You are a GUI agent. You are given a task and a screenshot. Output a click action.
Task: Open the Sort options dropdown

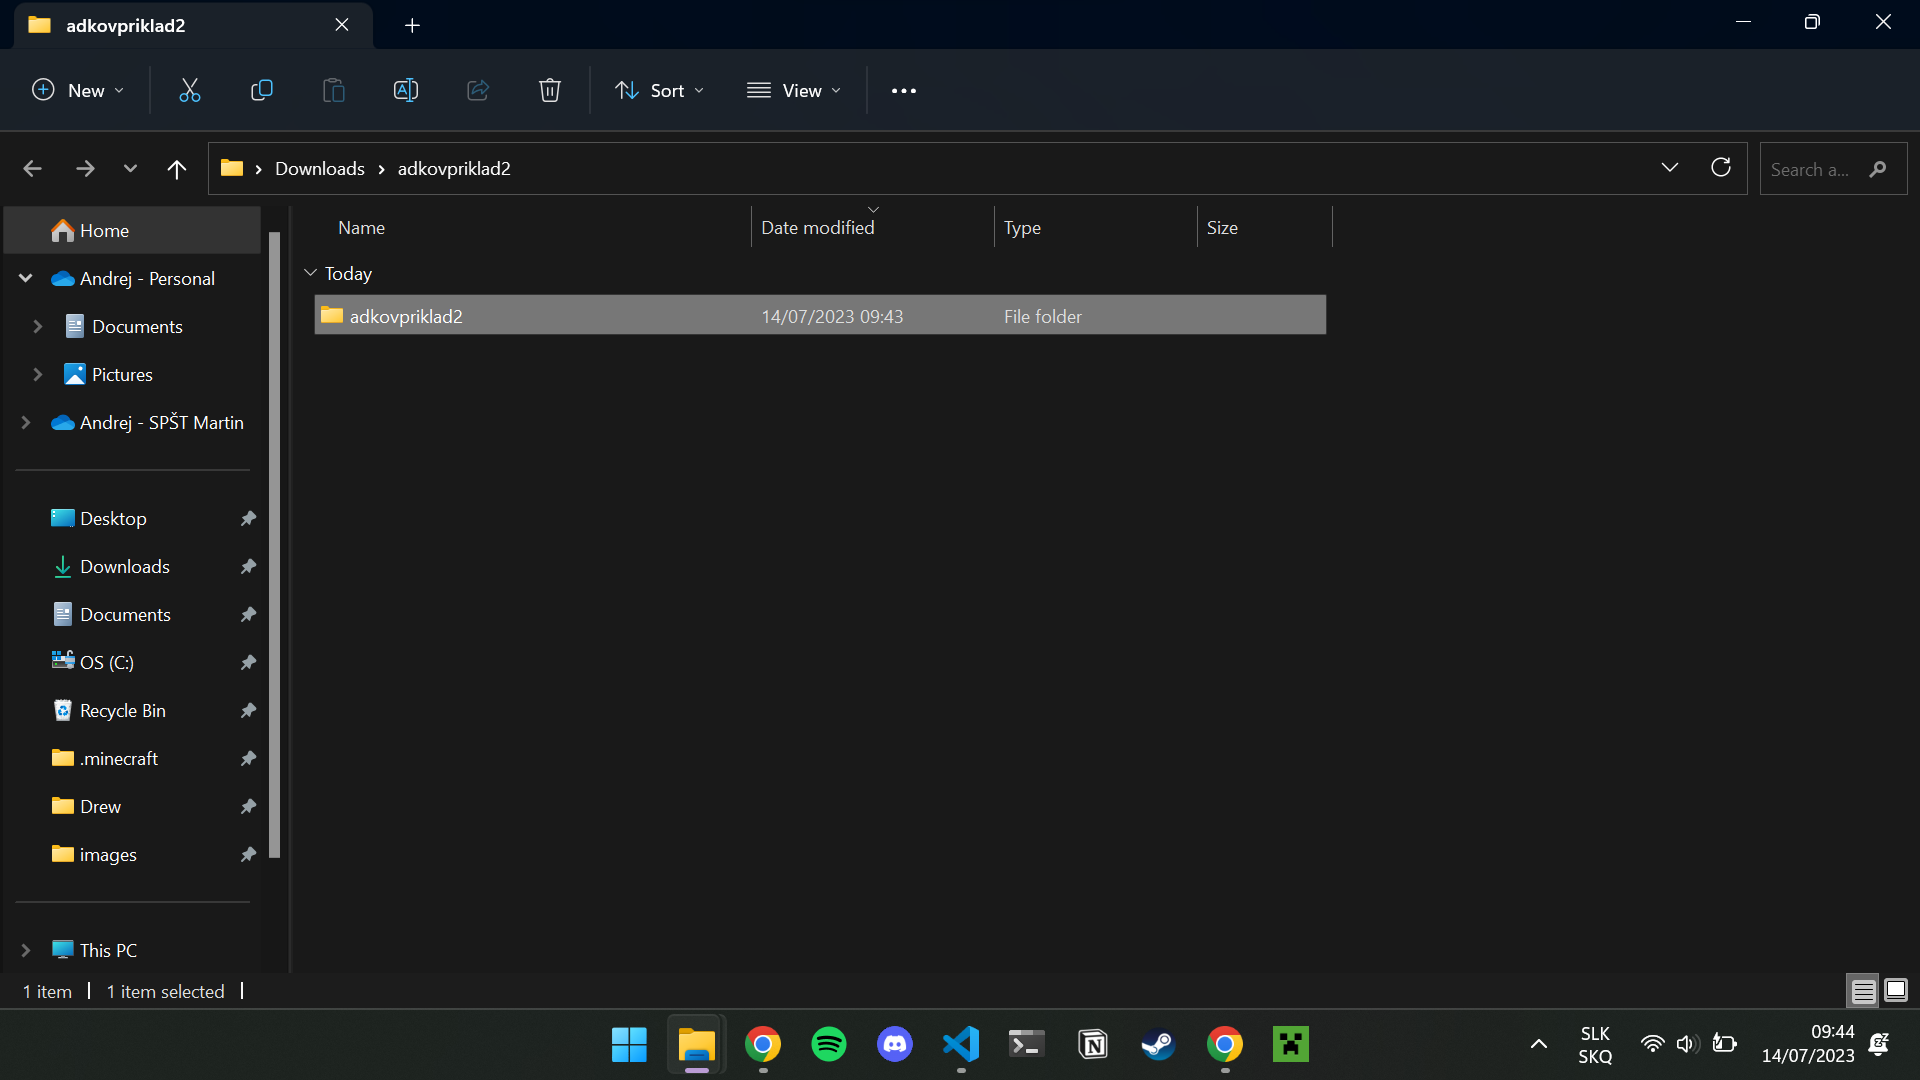pos(660,90)
